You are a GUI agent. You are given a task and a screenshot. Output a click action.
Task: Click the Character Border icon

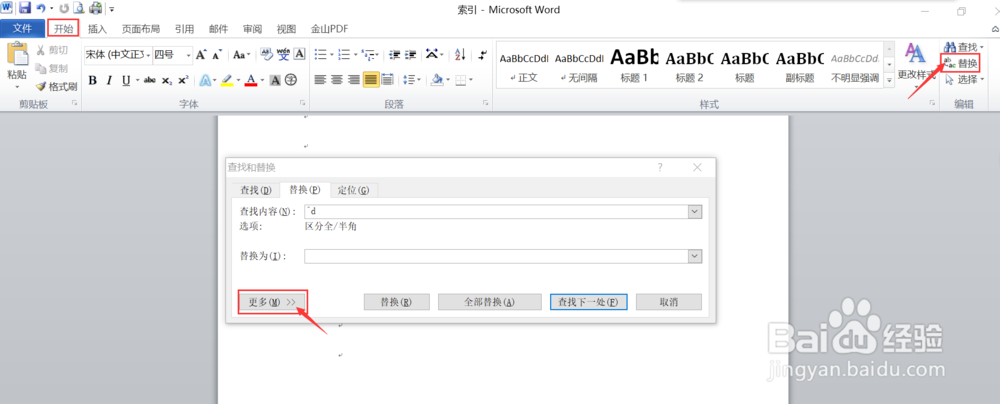point(299,54)
